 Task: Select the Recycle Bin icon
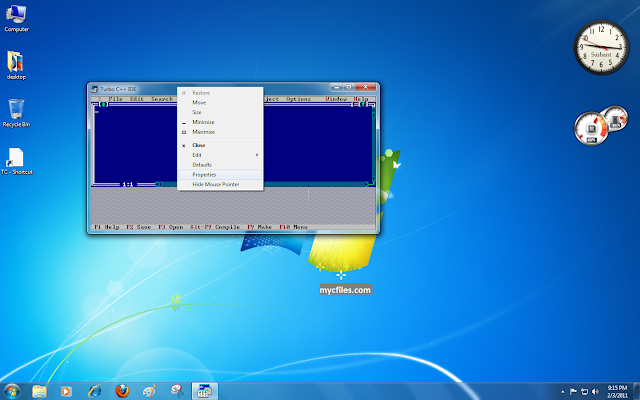pos(16,113)
